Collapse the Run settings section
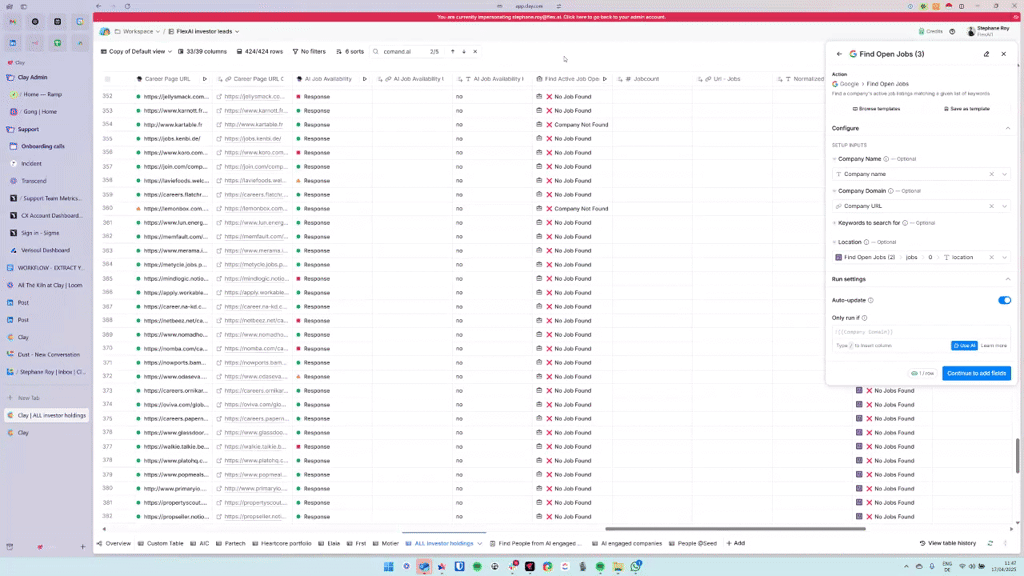 point(1007,279)
